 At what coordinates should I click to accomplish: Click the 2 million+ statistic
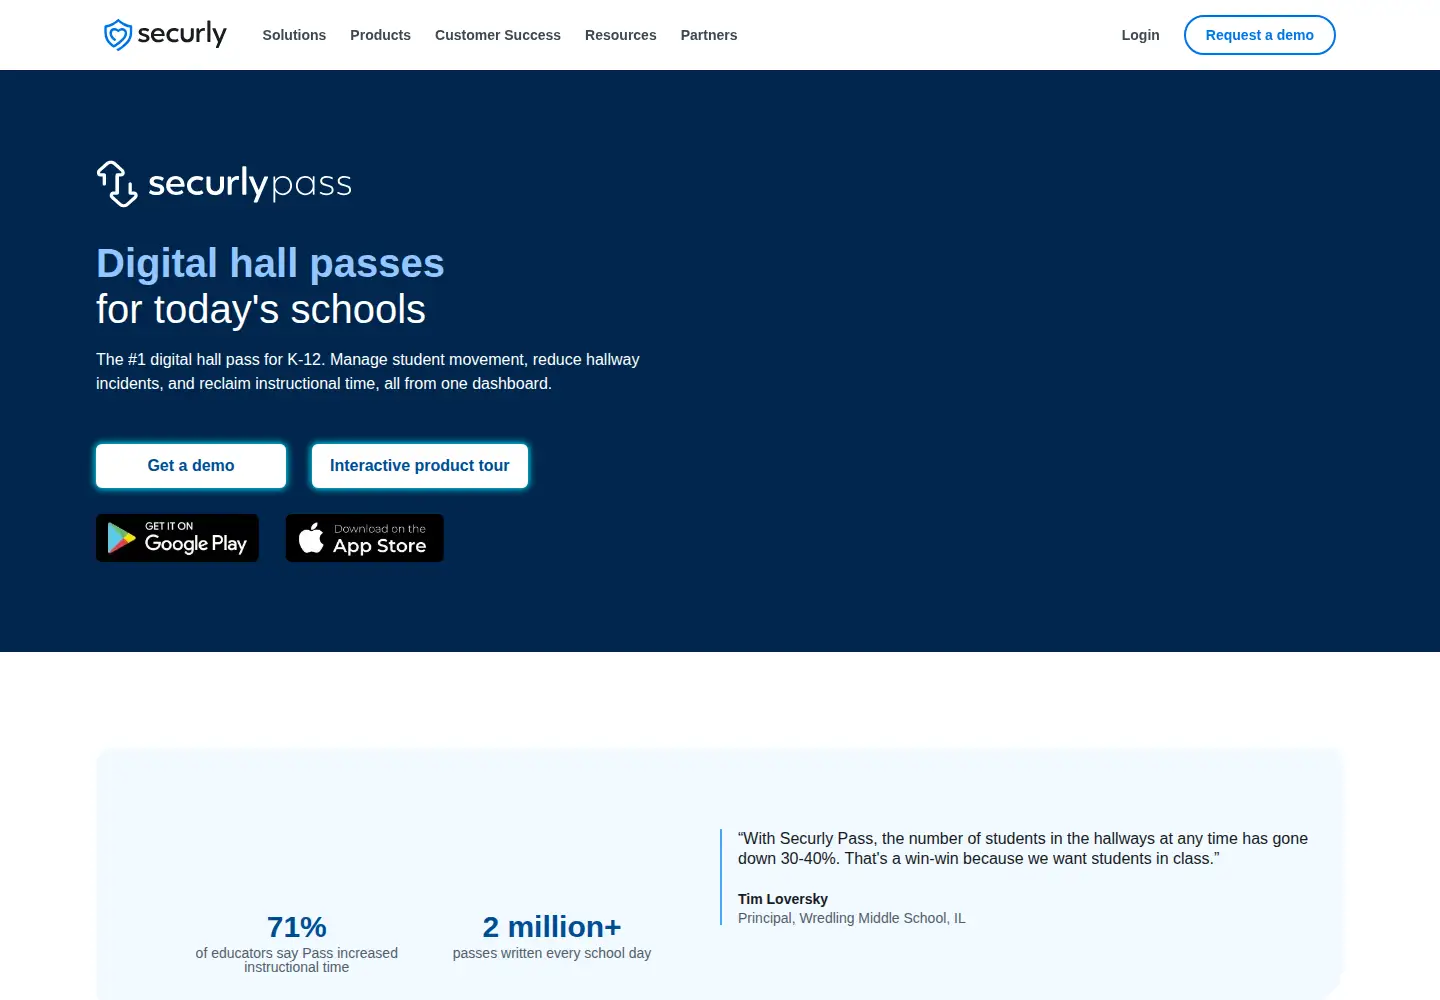552,927
